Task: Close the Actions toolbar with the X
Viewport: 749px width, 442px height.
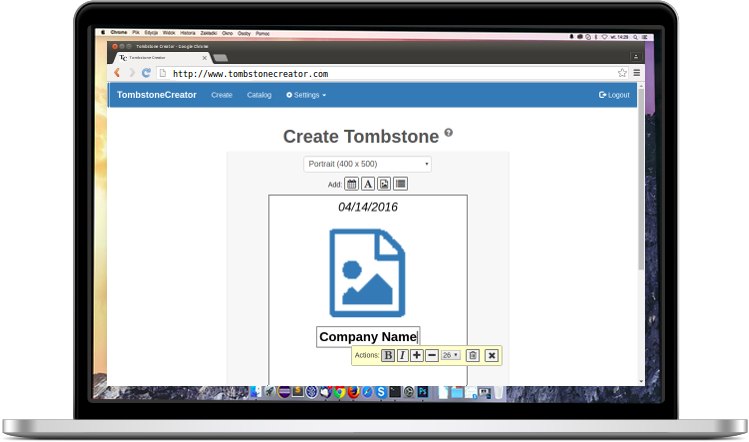Action: [x=491, y=355]
